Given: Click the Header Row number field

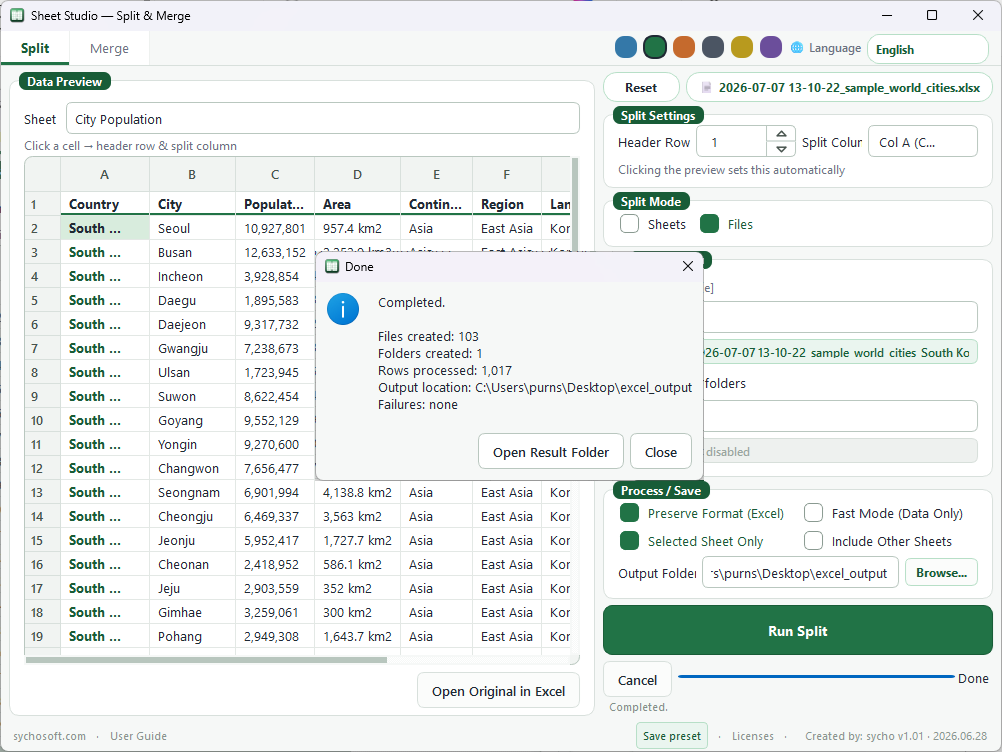Looking at the screenshot, I should (732, 141).
